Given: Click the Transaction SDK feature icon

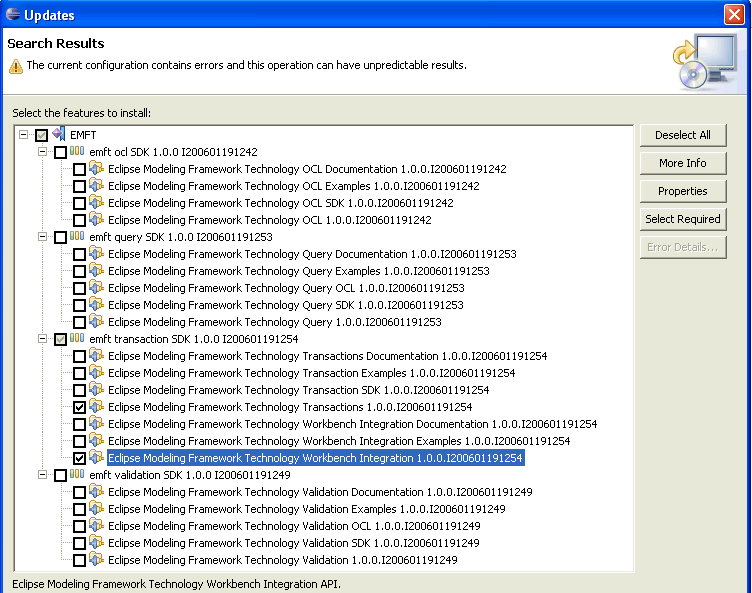Looking at the screenshot, I should pyautogui.click(x=96, y=389).
